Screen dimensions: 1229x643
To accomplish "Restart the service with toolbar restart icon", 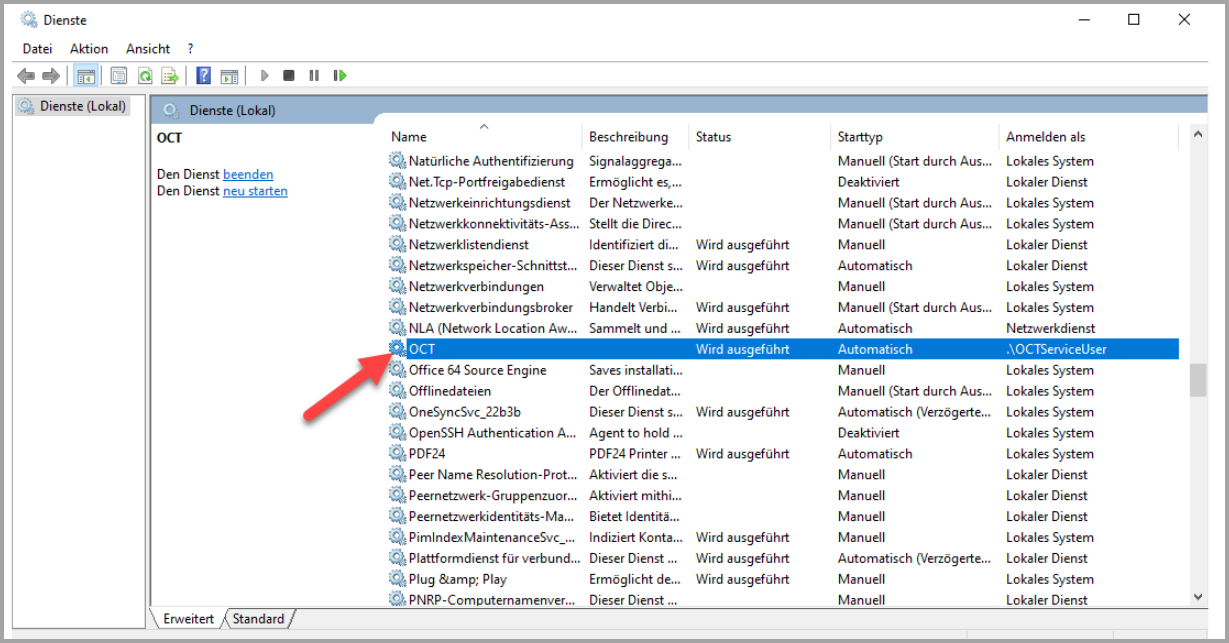I will 340,76.
